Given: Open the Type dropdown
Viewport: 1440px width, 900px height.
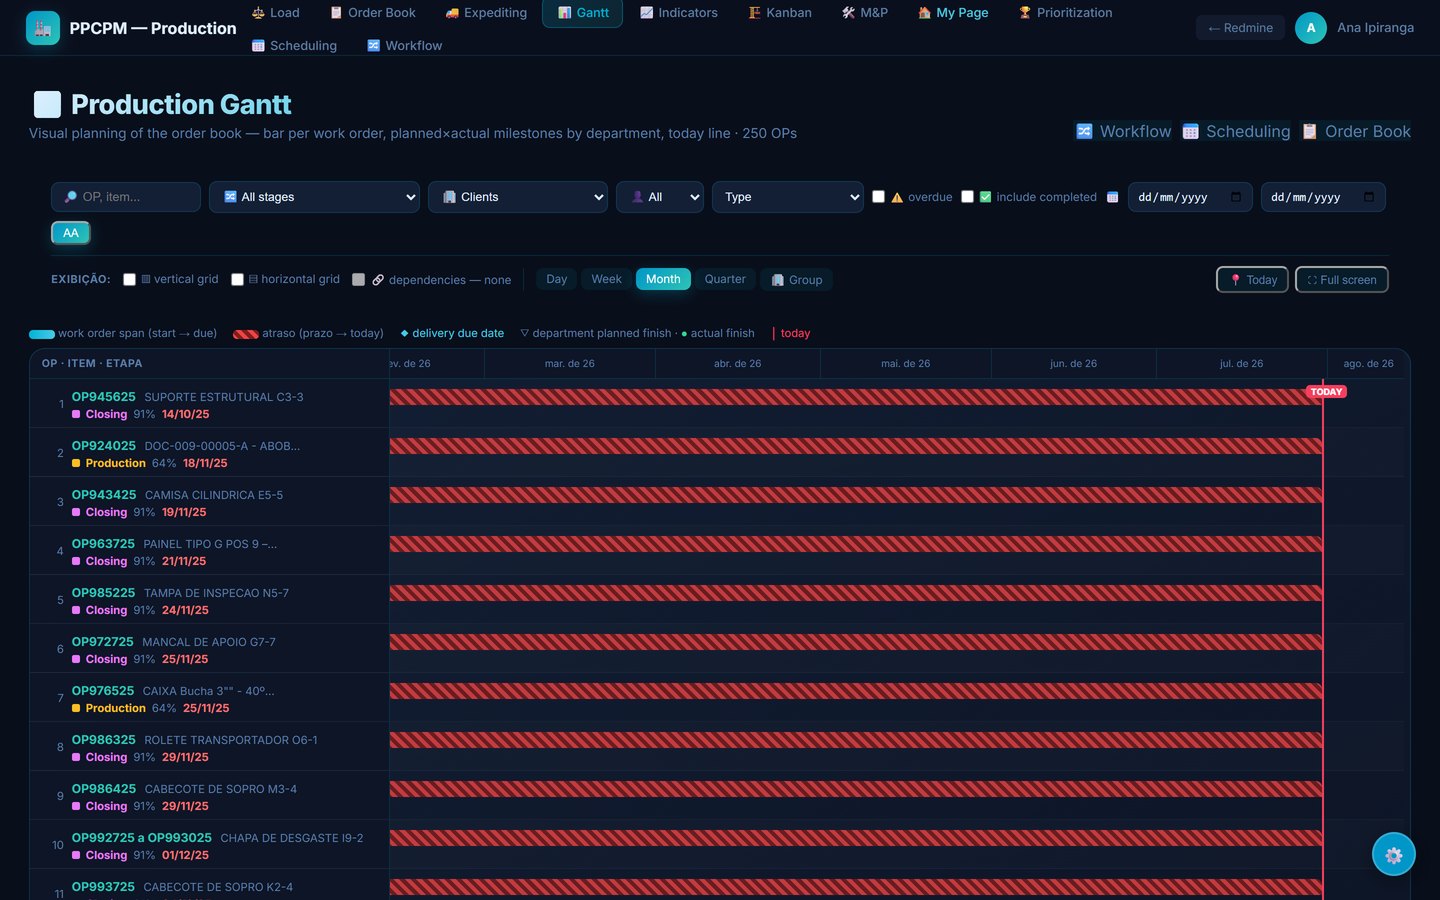Looking at the screenshot, I should click(788, 197).
